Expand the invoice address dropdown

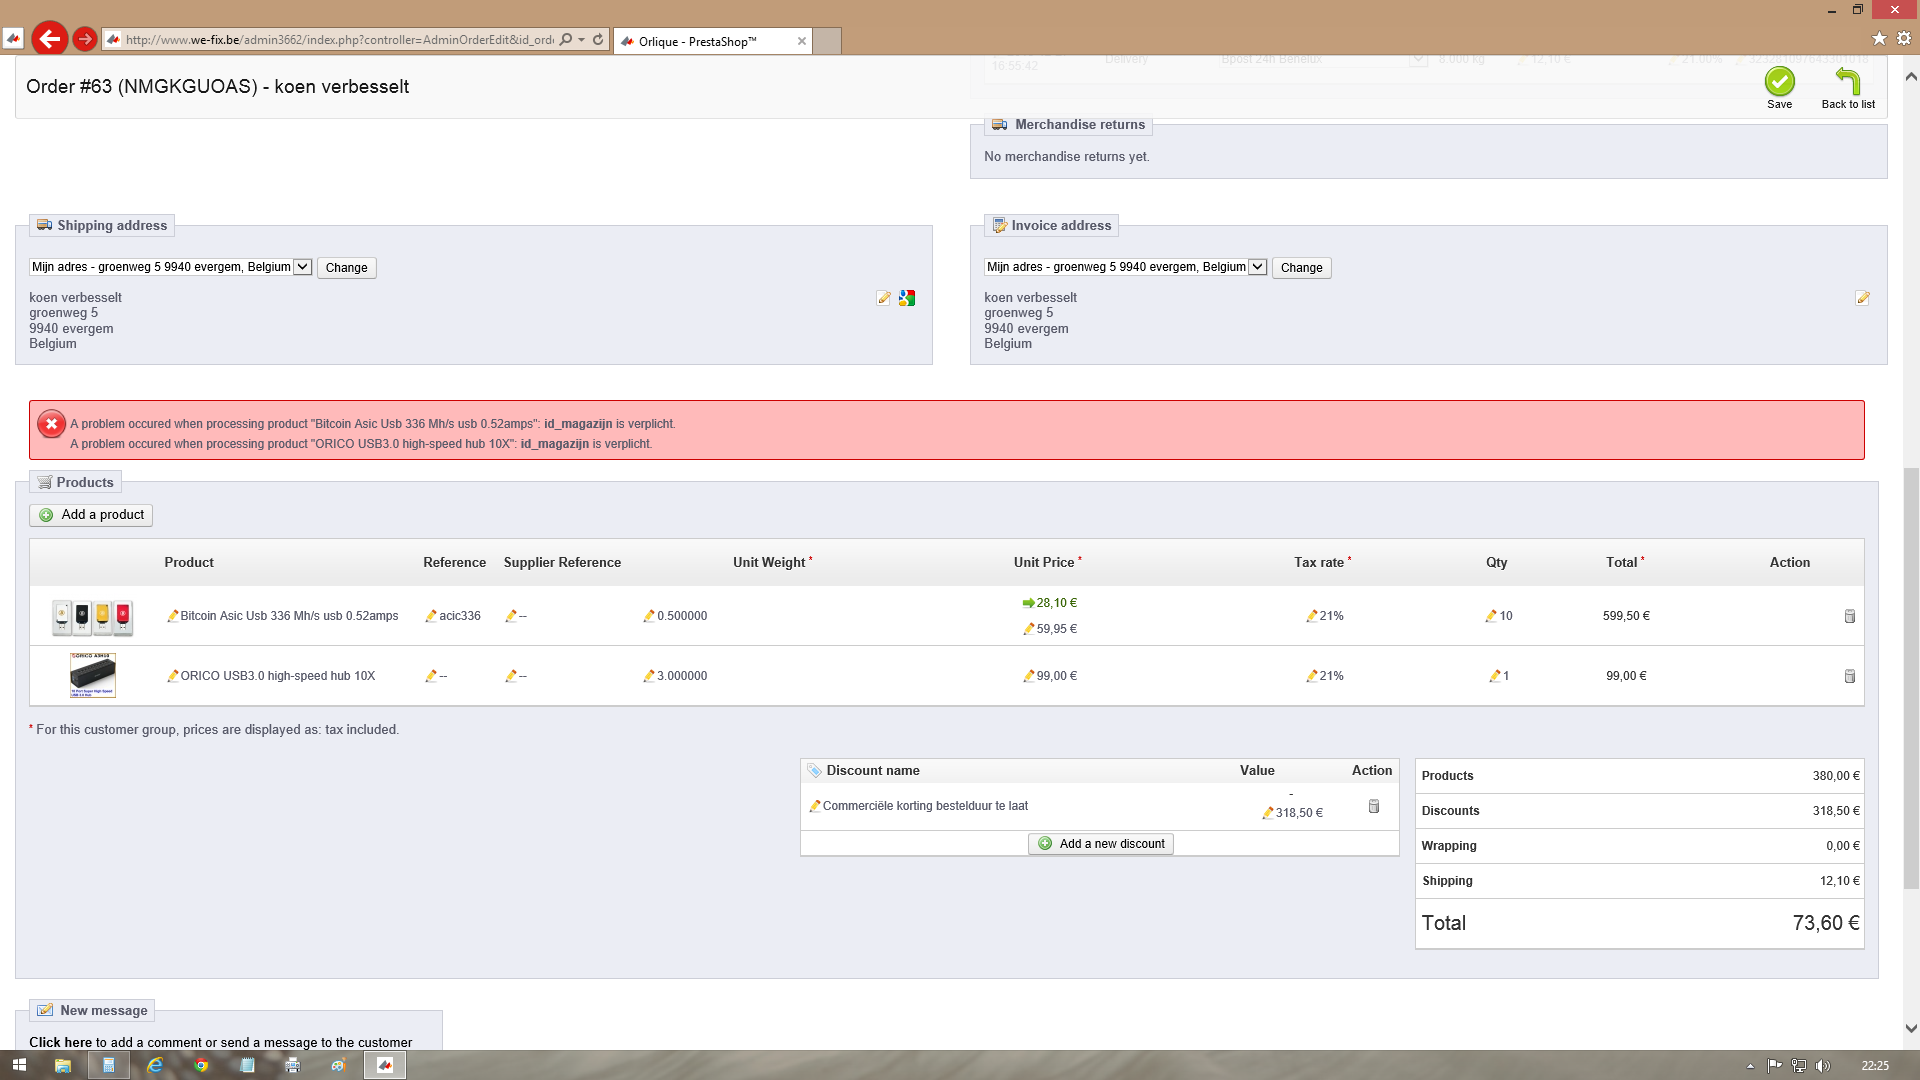1257,267
